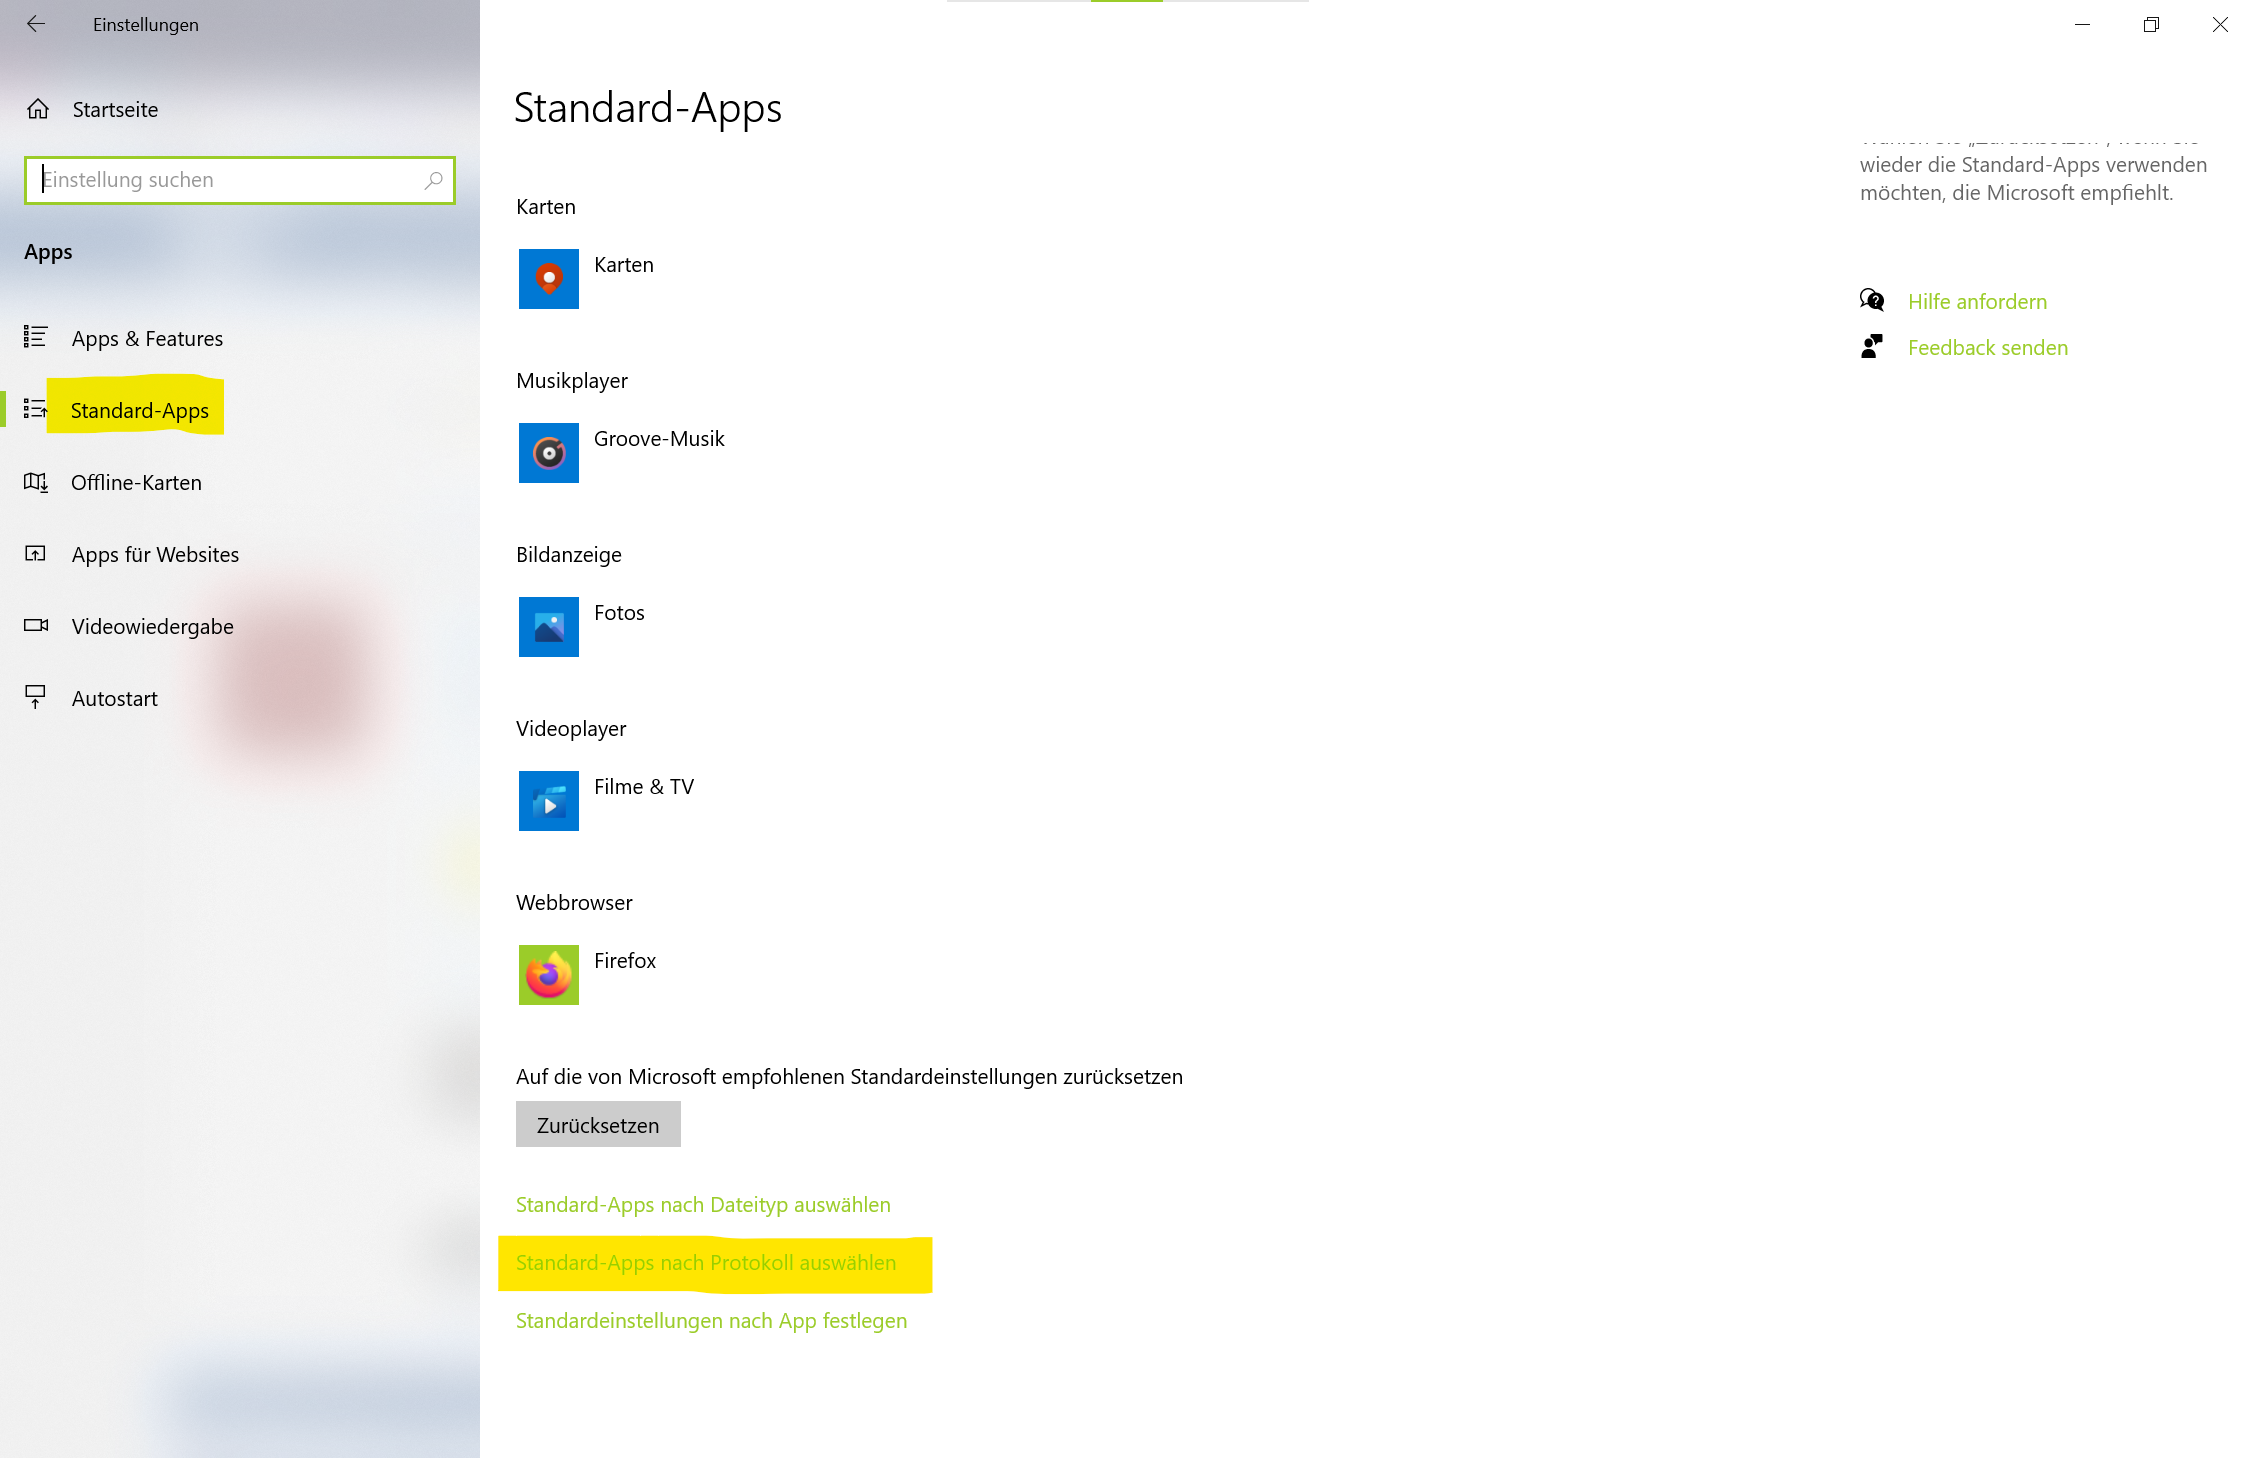The width and height of the screenshot is (2256, 1458).
Task: Click the Startseite home icon
Action: [x=38, y=109]
